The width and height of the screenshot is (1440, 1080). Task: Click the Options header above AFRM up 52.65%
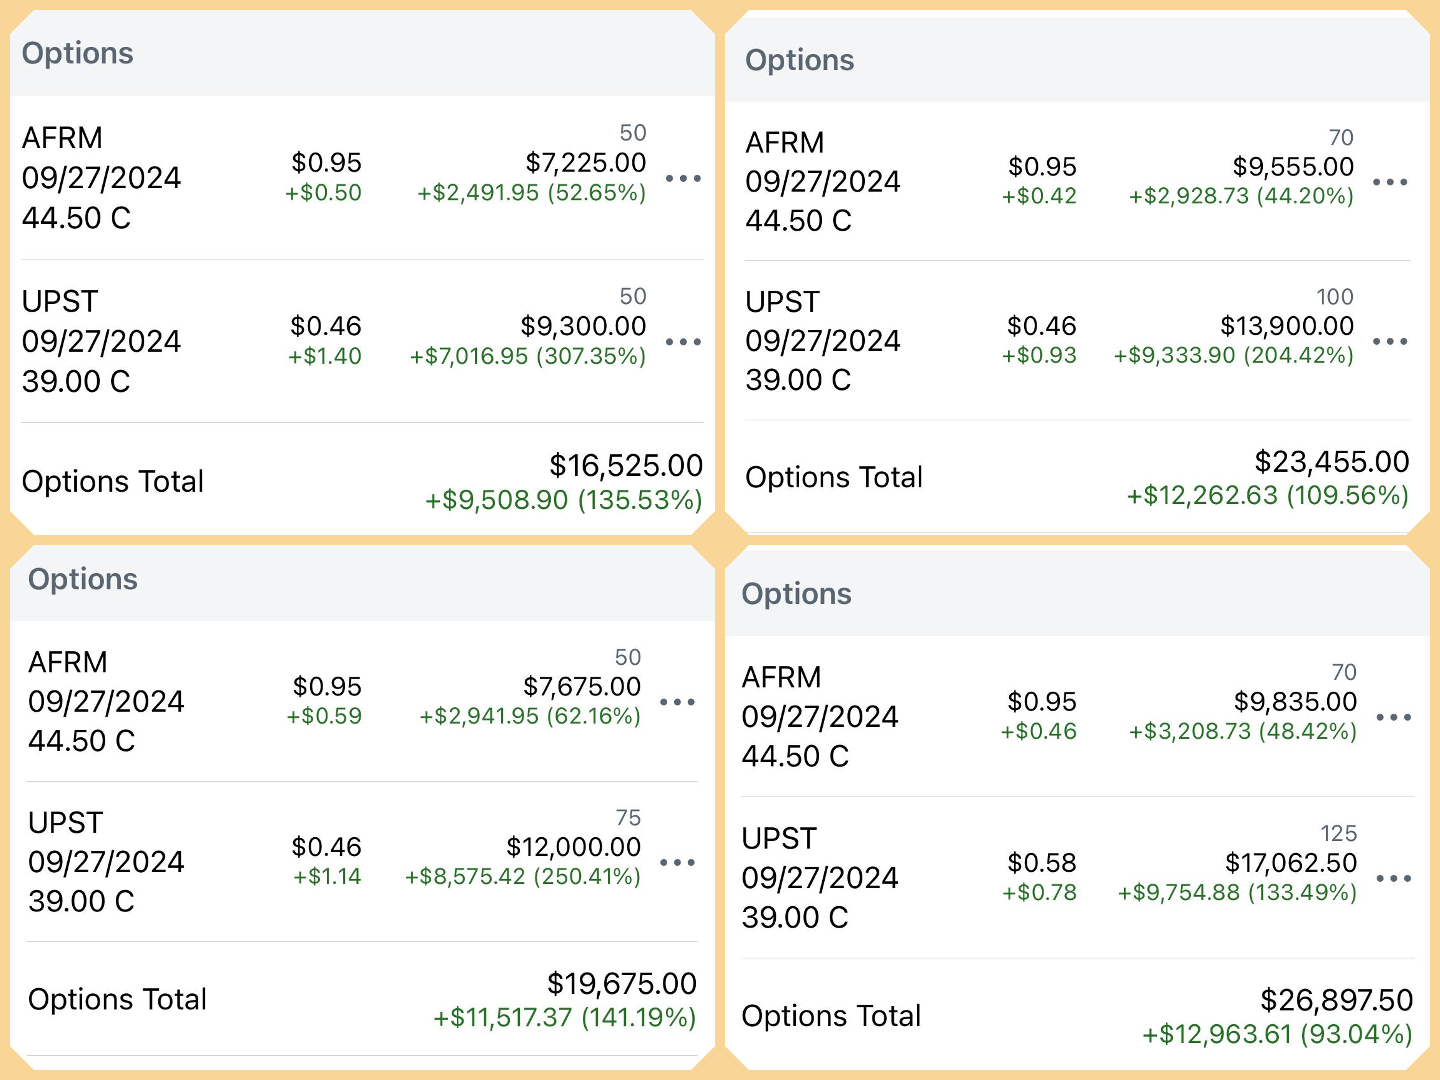tap(77, 53)
